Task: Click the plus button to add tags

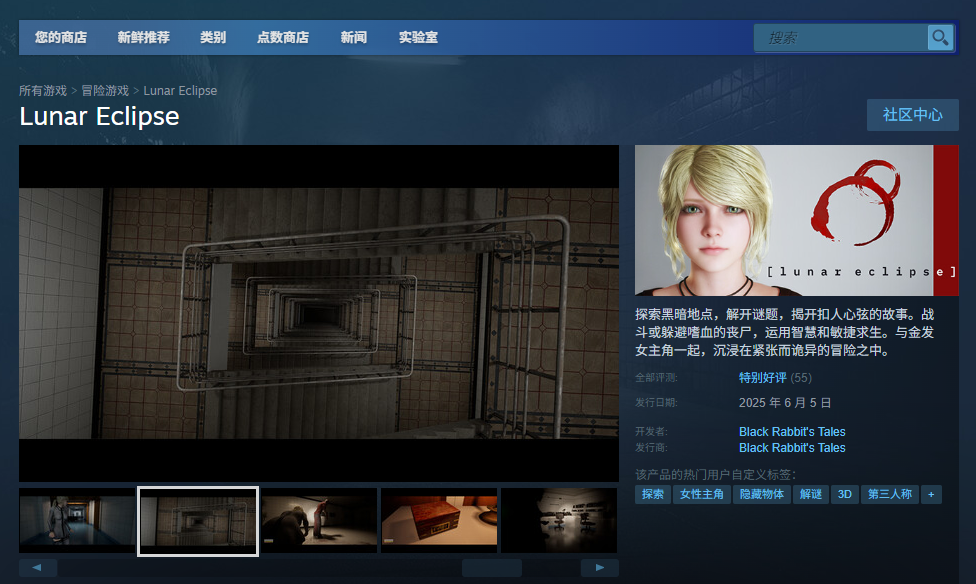Action: (x=931, y=494)
